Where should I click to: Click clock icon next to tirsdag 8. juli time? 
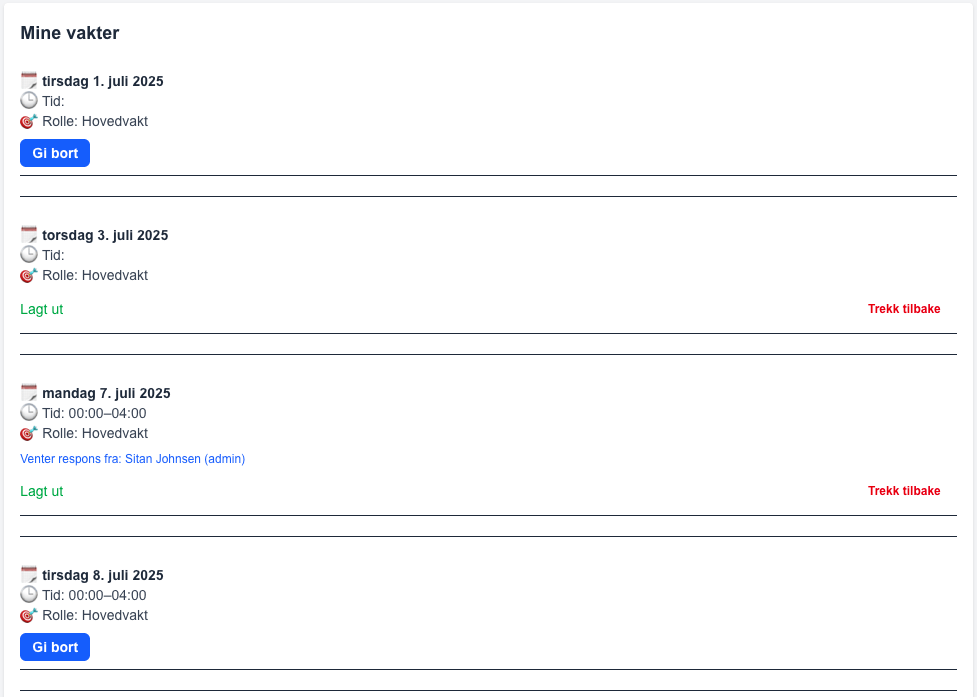[x=29, y=595]
